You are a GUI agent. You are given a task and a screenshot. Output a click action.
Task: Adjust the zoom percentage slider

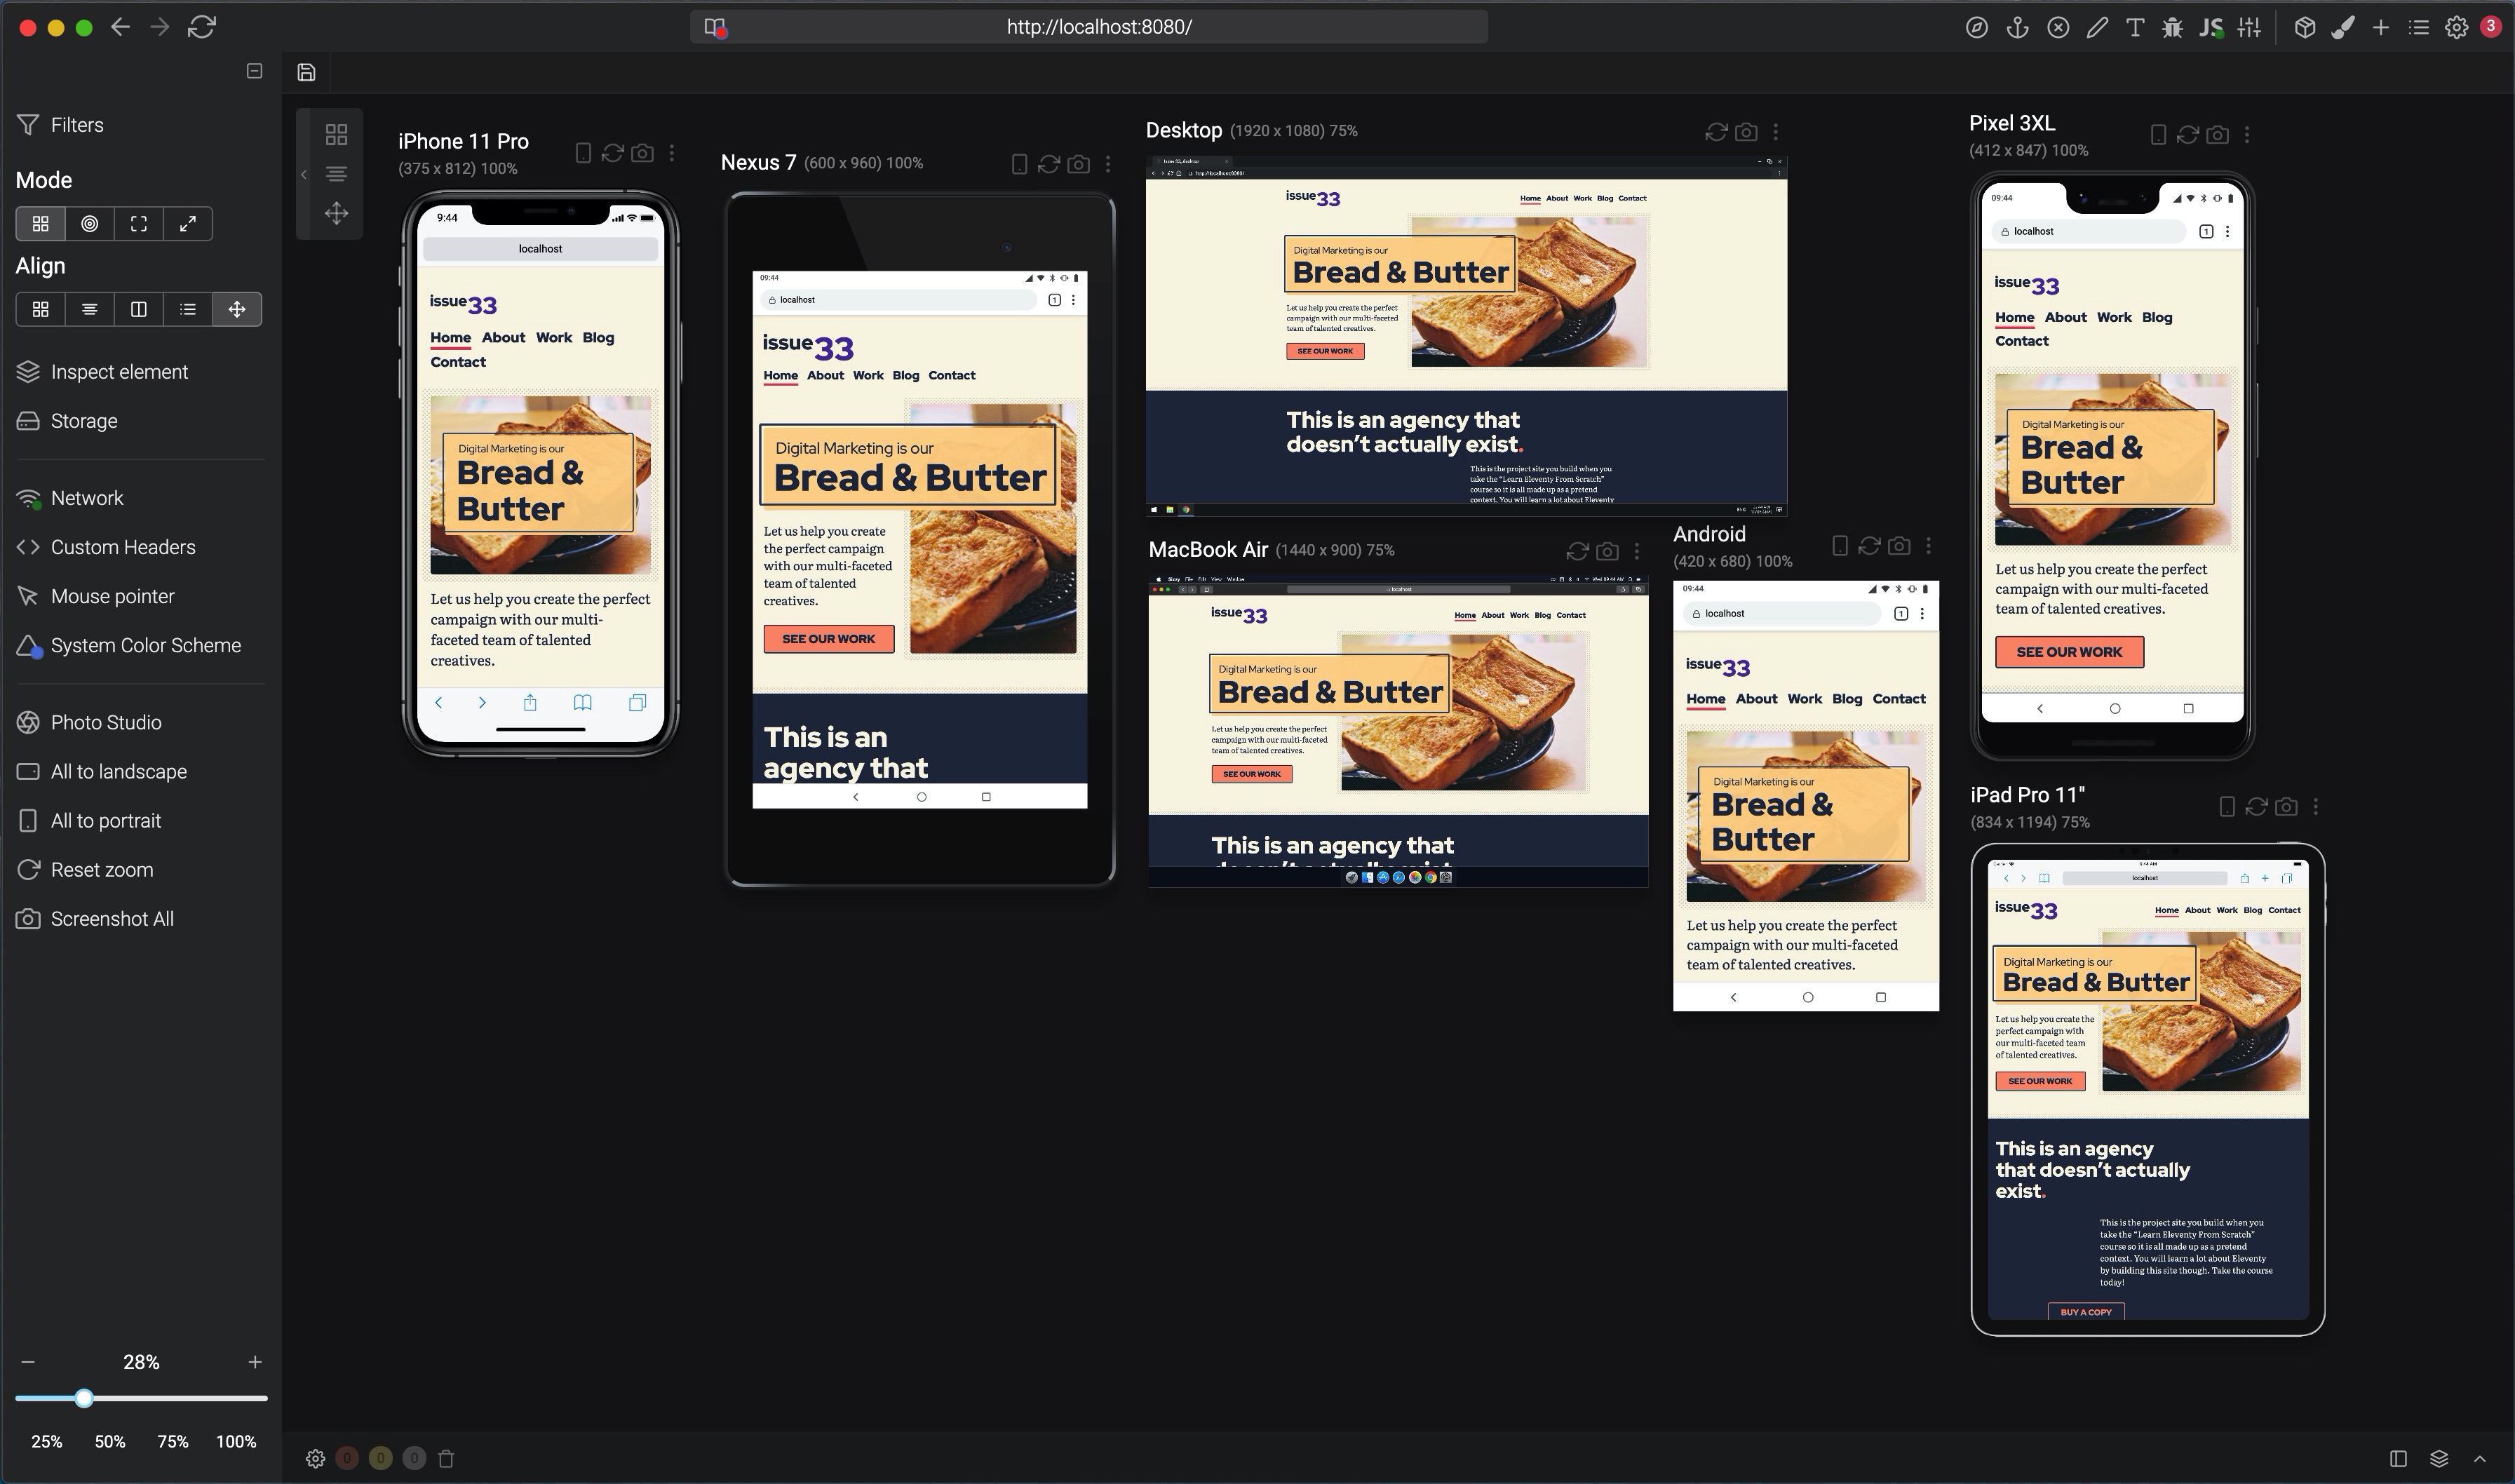(85, 1397)
